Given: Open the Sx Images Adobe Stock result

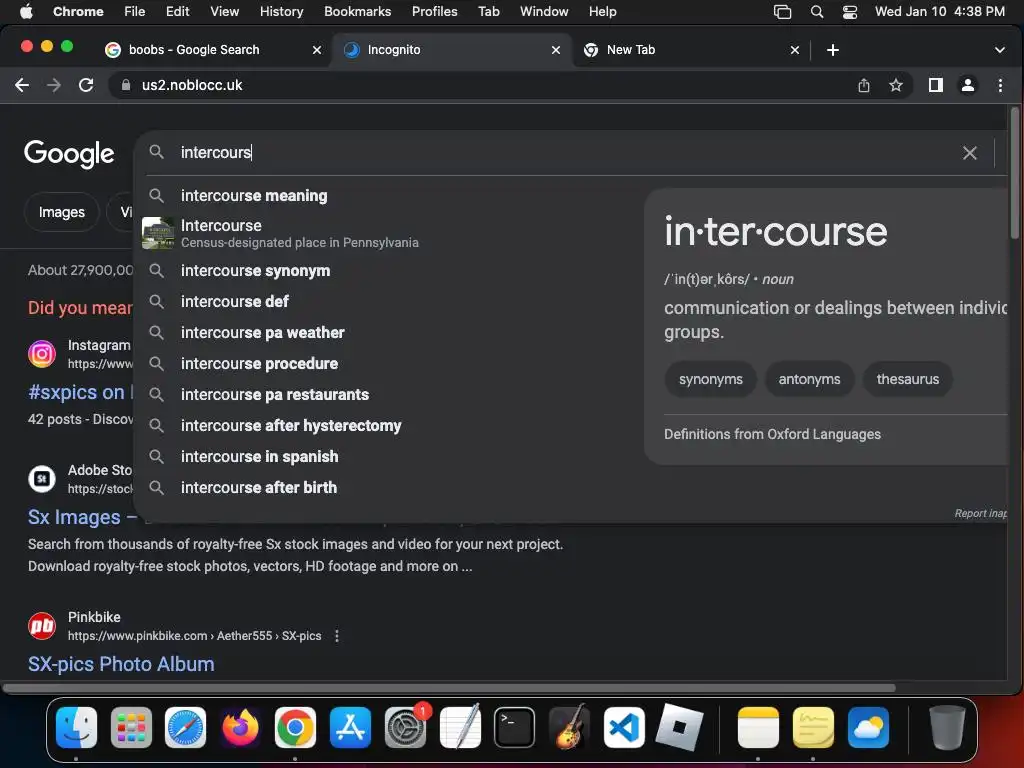Looking at the screenshot, I should pos(82,517).
